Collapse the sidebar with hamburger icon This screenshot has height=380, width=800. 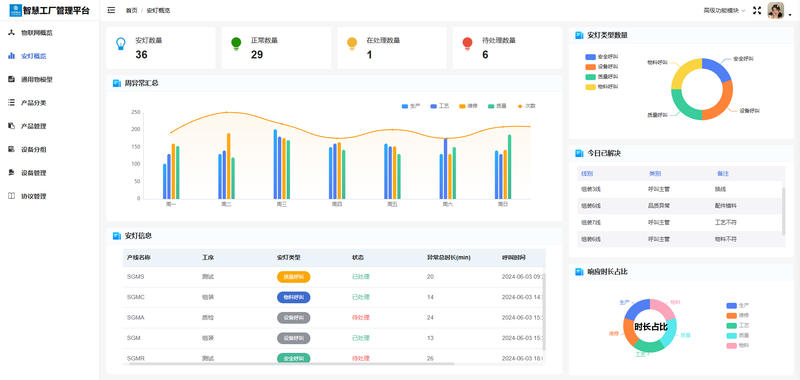(111, 10)
